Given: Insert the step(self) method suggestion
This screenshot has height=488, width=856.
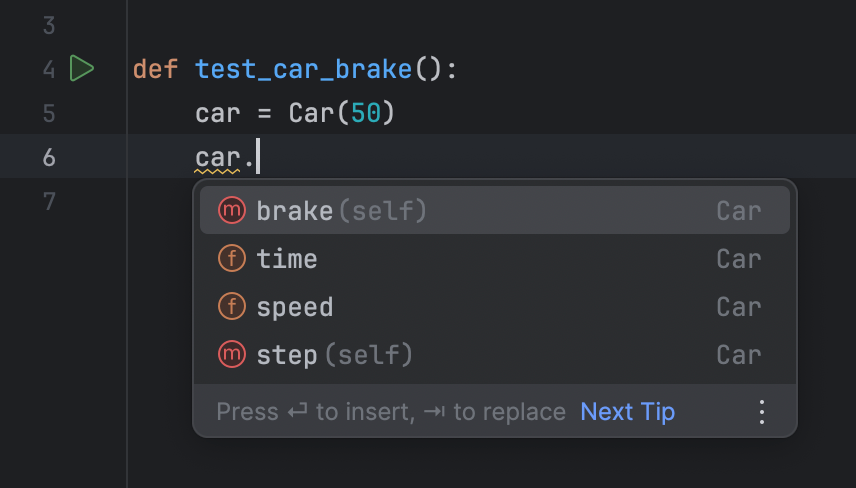Looking at the screenshot, I should coord(334,355).
